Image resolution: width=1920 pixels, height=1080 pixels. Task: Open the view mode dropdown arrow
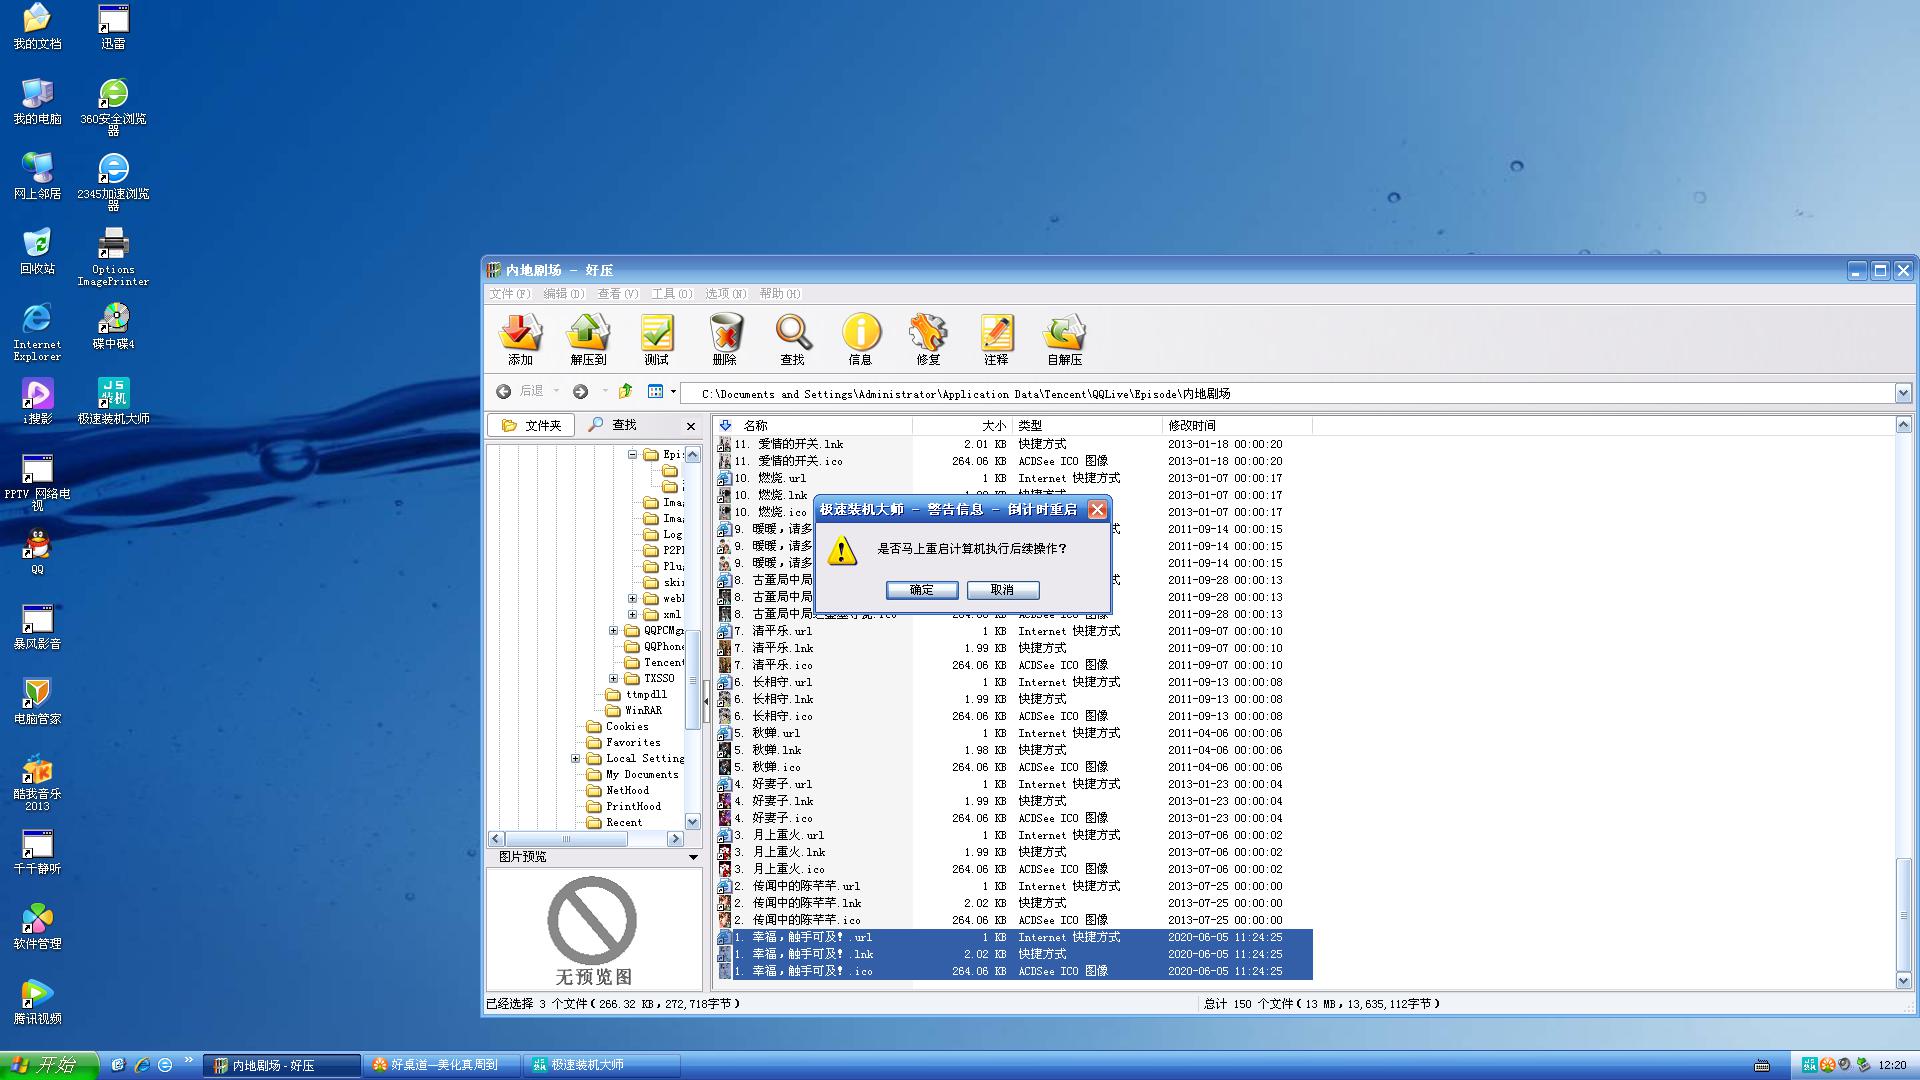(x=673, y=392)
